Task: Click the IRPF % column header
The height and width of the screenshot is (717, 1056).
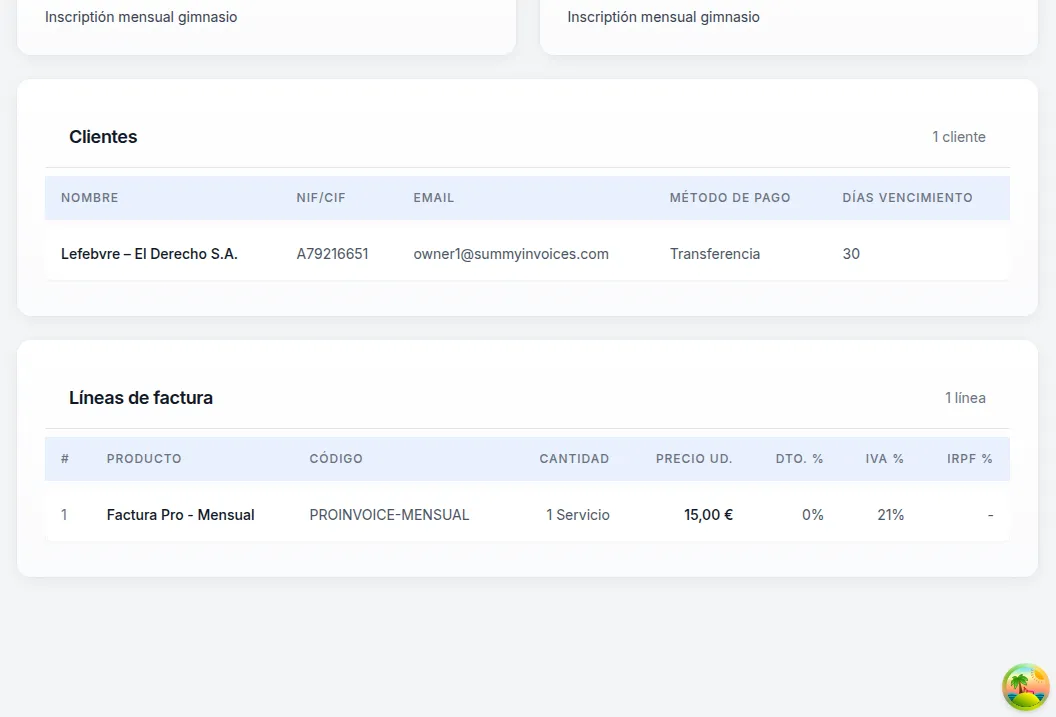Action: [x=969, y=459]
